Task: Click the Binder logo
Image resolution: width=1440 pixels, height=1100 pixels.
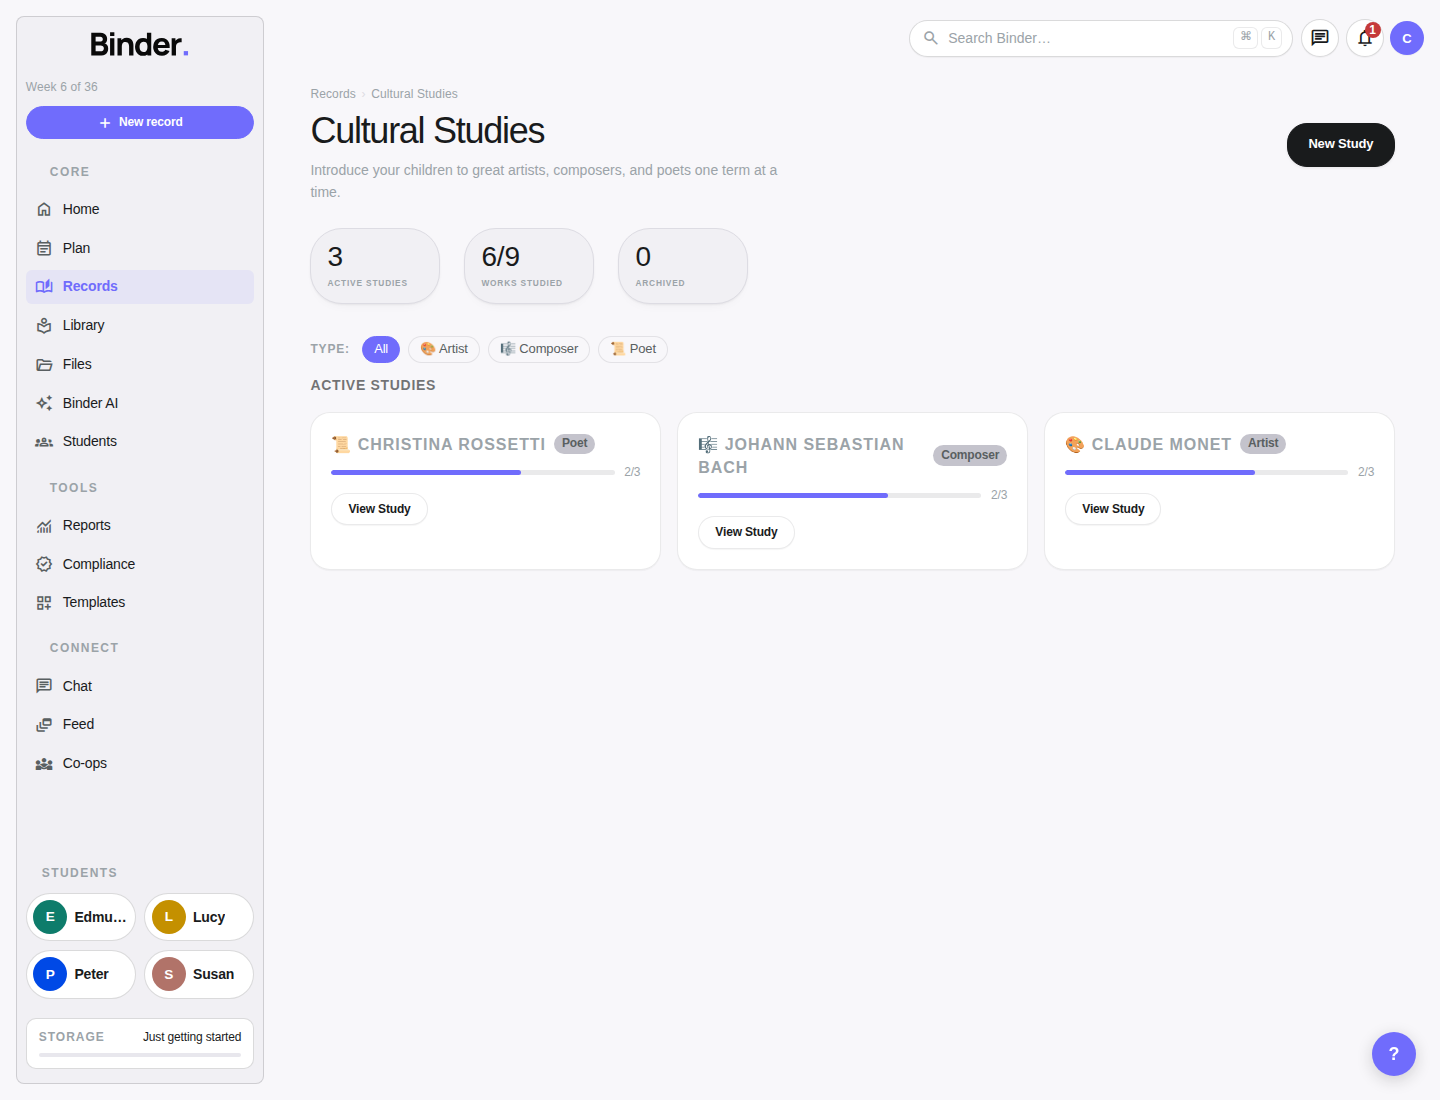Action: coord(139,45)
